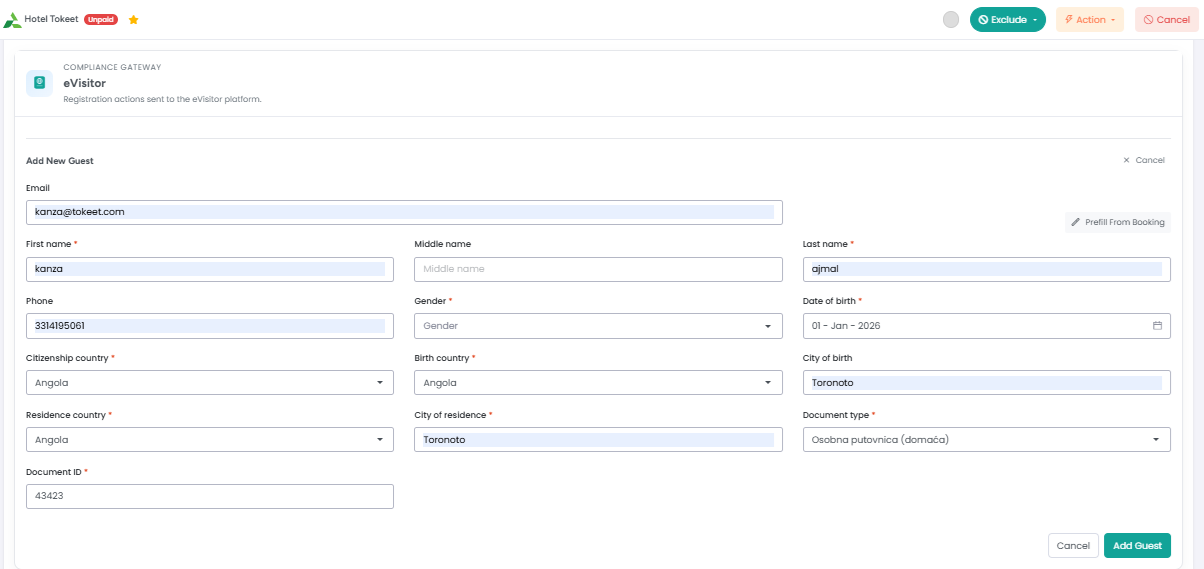Open the date of birth calendar icon
This screenshot has height=569, width=1204.
tap(1157, 326)
